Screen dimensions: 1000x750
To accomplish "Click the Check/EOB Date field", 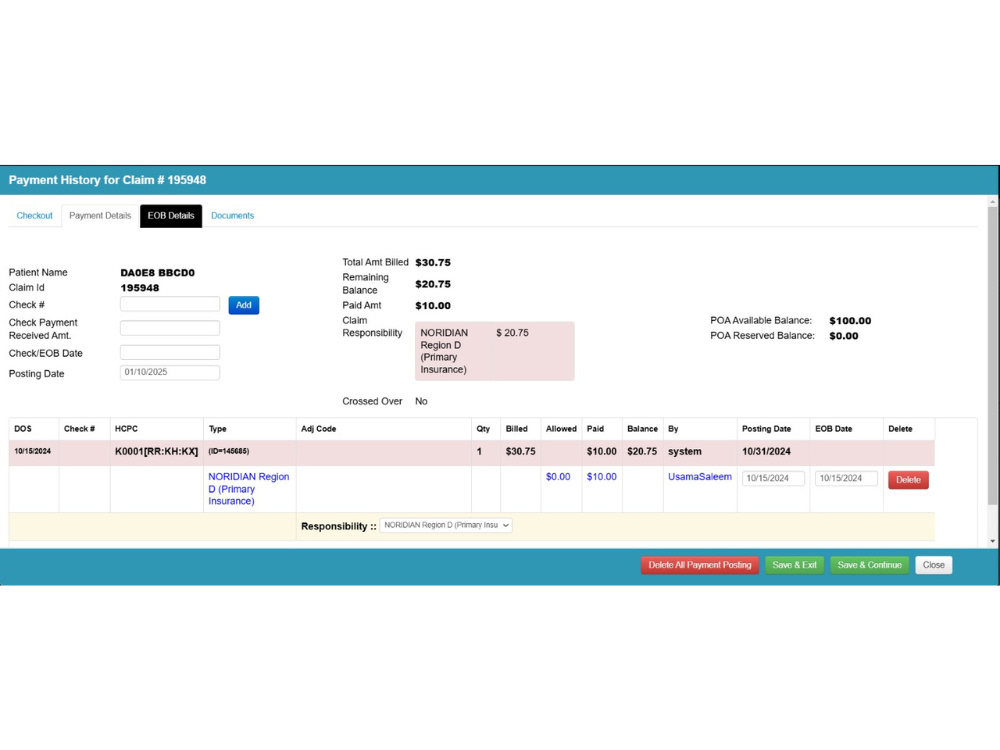I will coord(170,352).
